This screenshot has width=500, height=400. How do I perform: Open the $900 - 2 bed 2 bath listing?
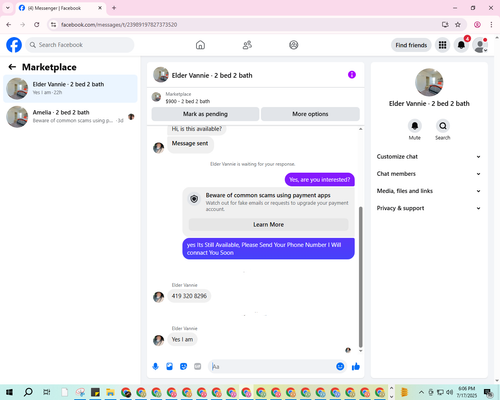click(188, 101)
